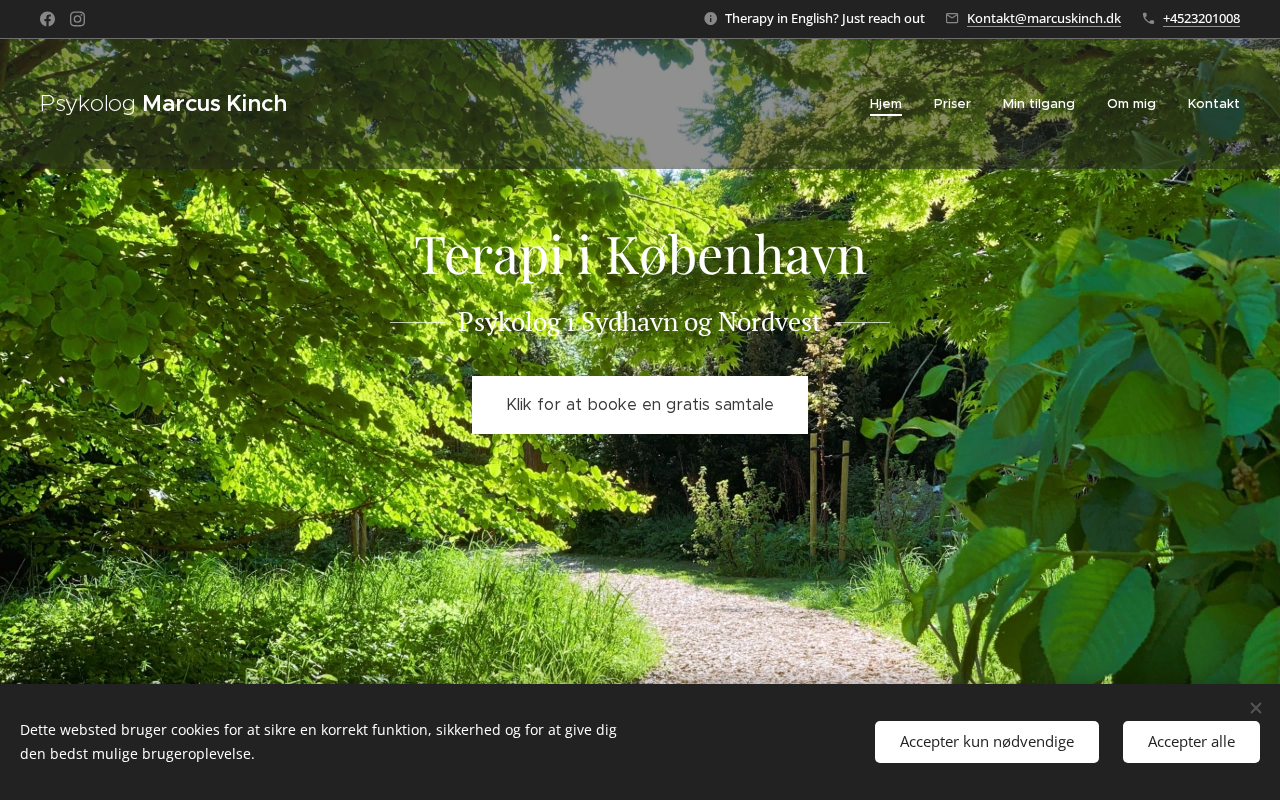Click the Terapi i København heading

640,255
